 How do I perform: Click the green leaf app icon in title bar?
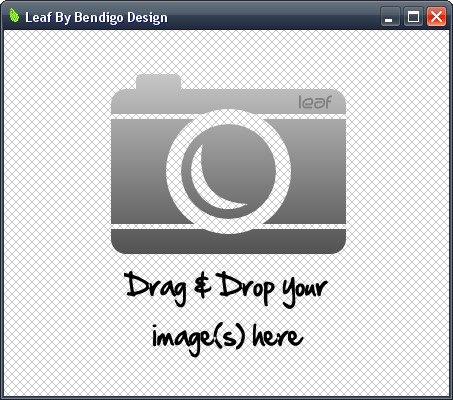click(x=14, y=16)
